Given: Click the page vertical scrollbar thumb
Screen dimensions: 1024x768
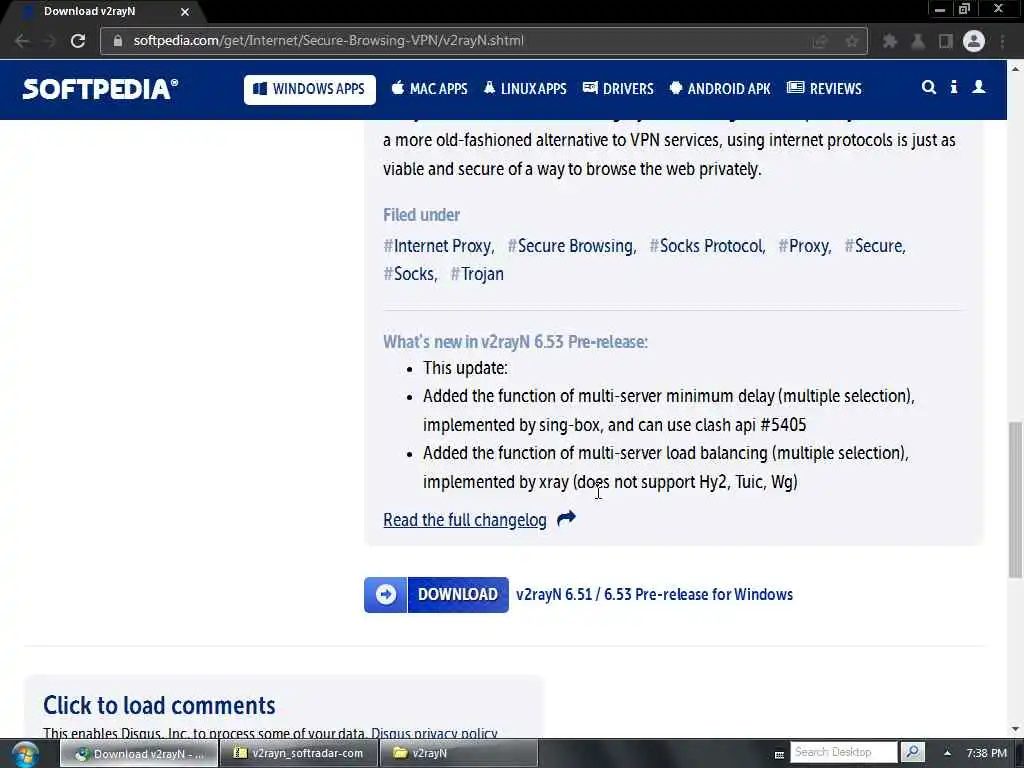Looking at the screenshot, I should tap(1015, 500).
